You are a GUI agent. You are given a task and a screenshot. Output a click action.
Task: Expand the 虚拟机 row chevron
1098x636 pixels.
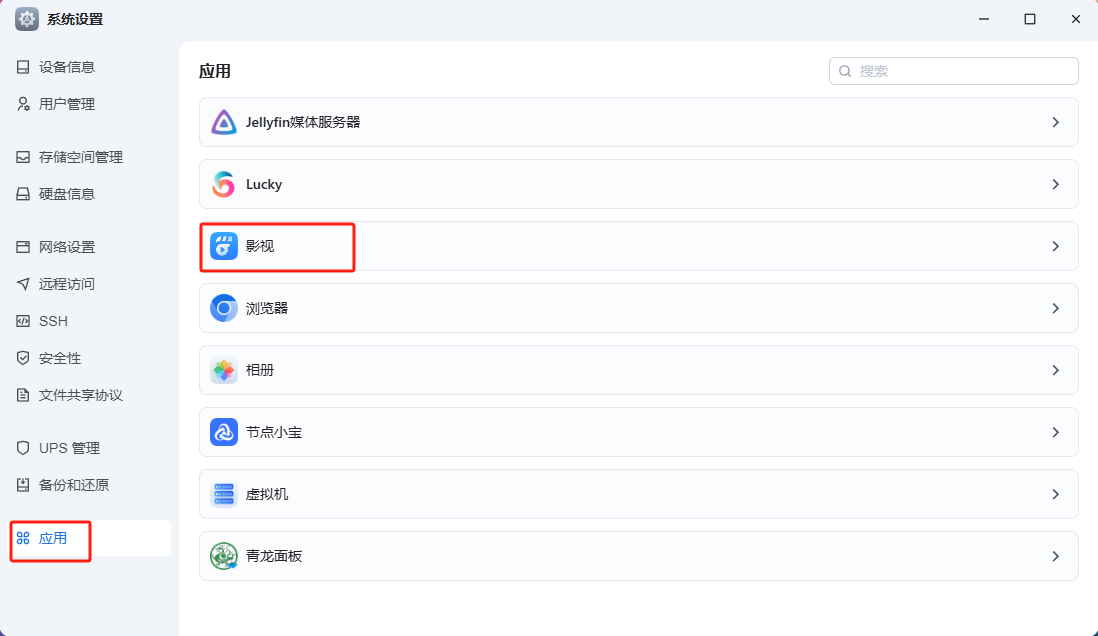click(x=1055, y=494)
